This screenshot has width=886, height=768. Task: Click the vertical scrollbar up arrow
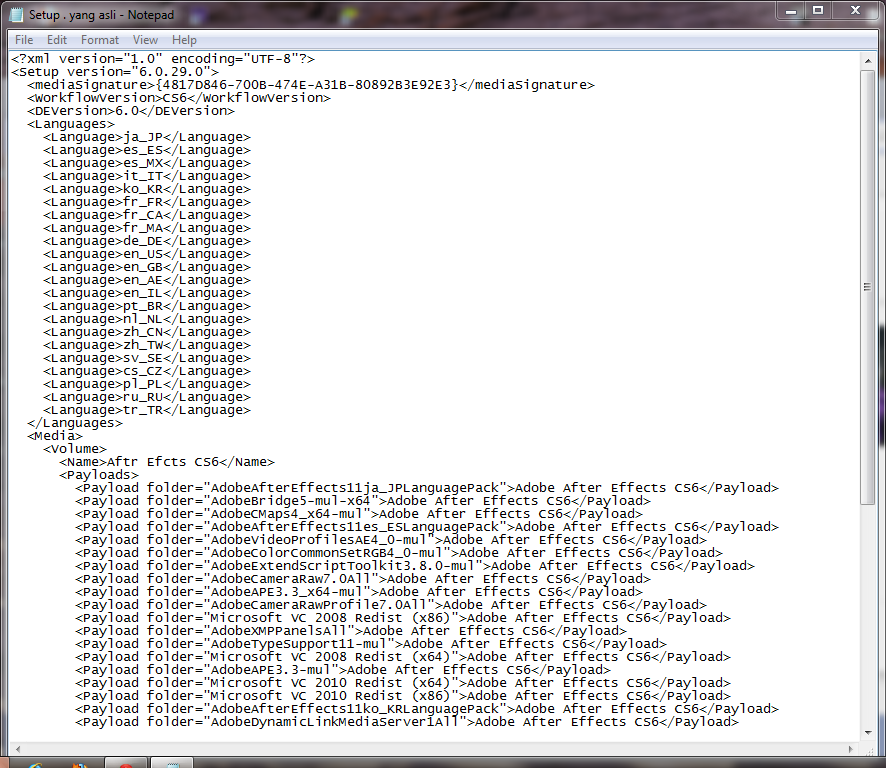click(x=868, y=60)
